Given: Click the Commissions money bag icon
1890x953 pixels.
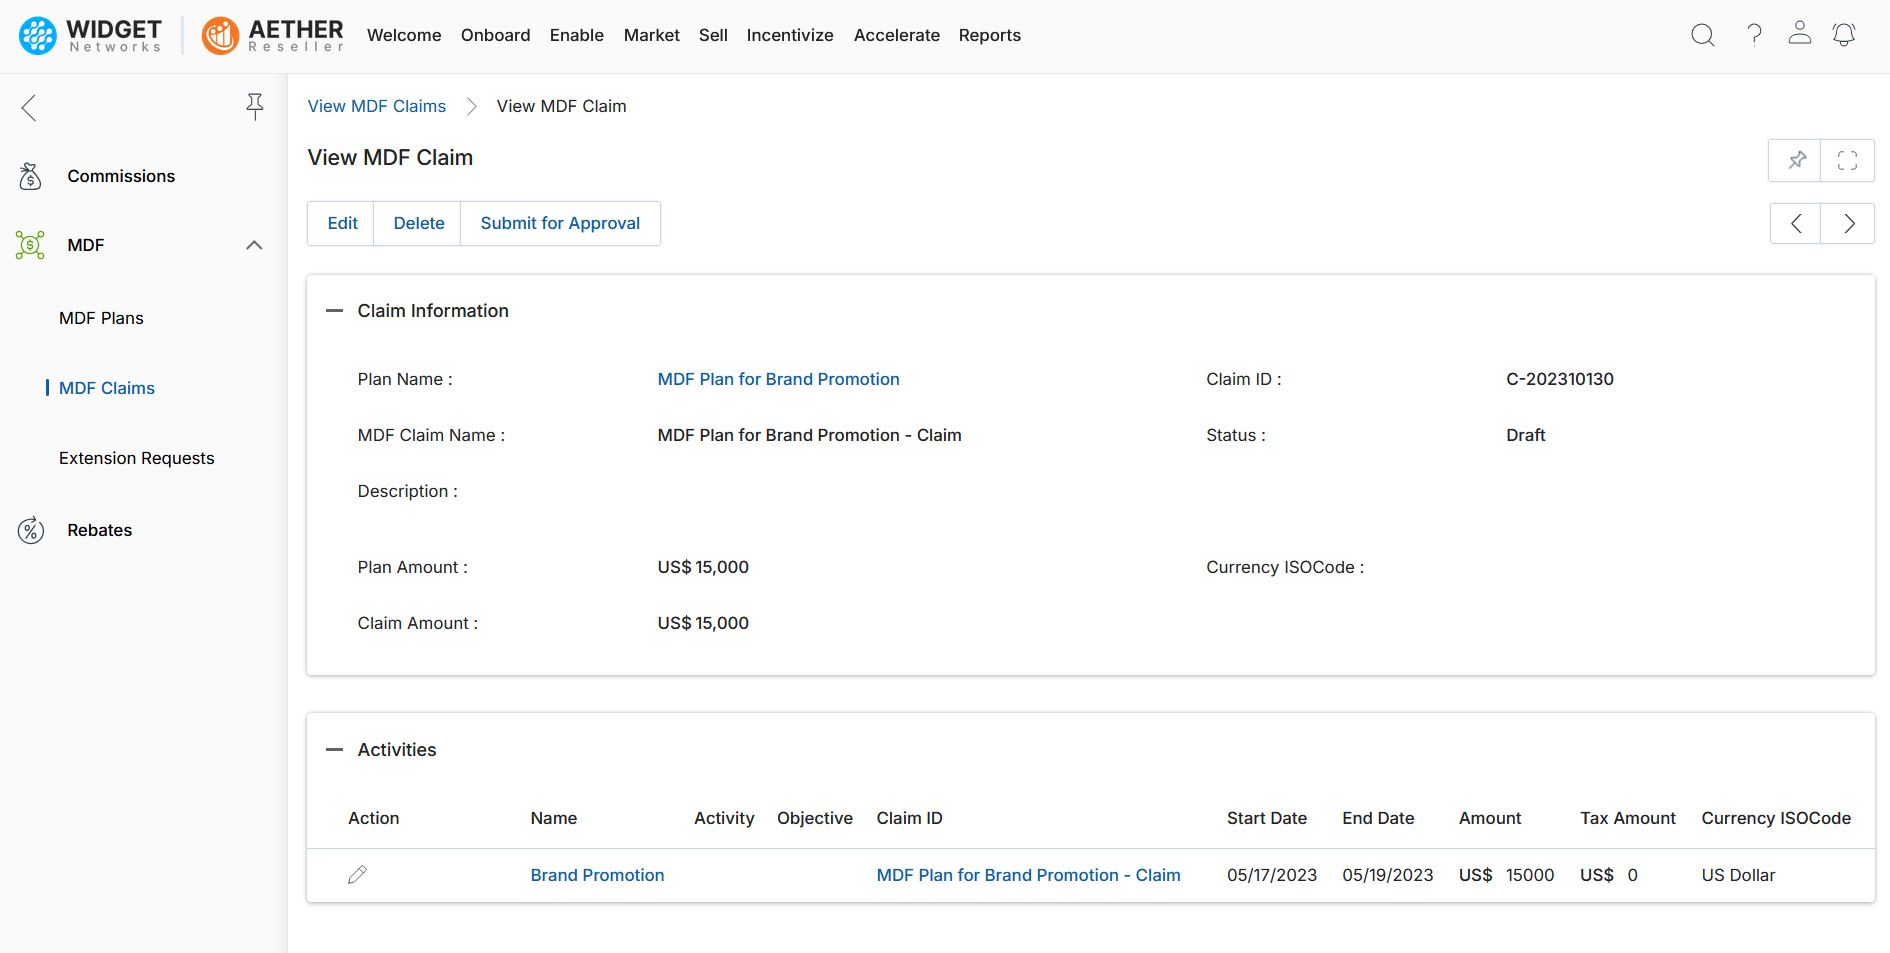Looking at the screenshot, I should [31, 176].
